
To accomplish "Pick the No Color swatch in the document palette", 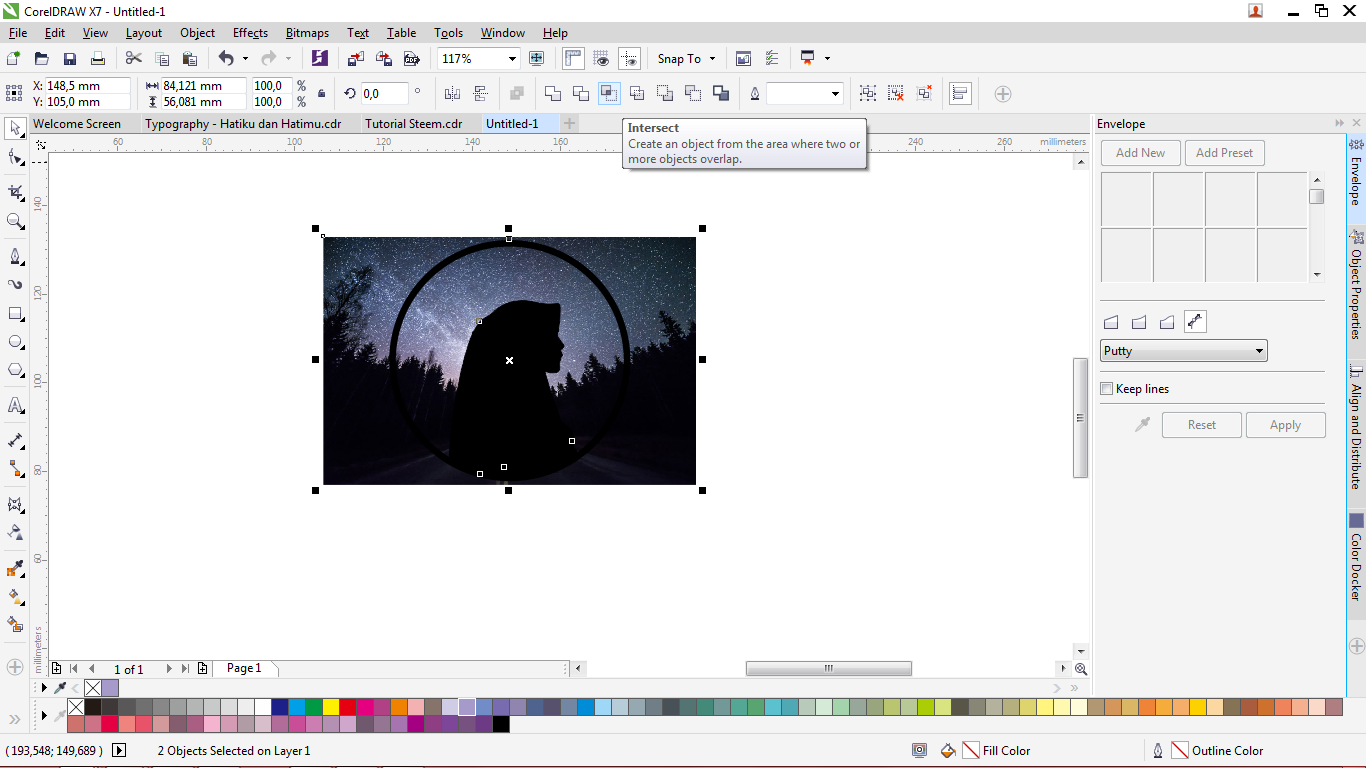I will coord(93,688).
